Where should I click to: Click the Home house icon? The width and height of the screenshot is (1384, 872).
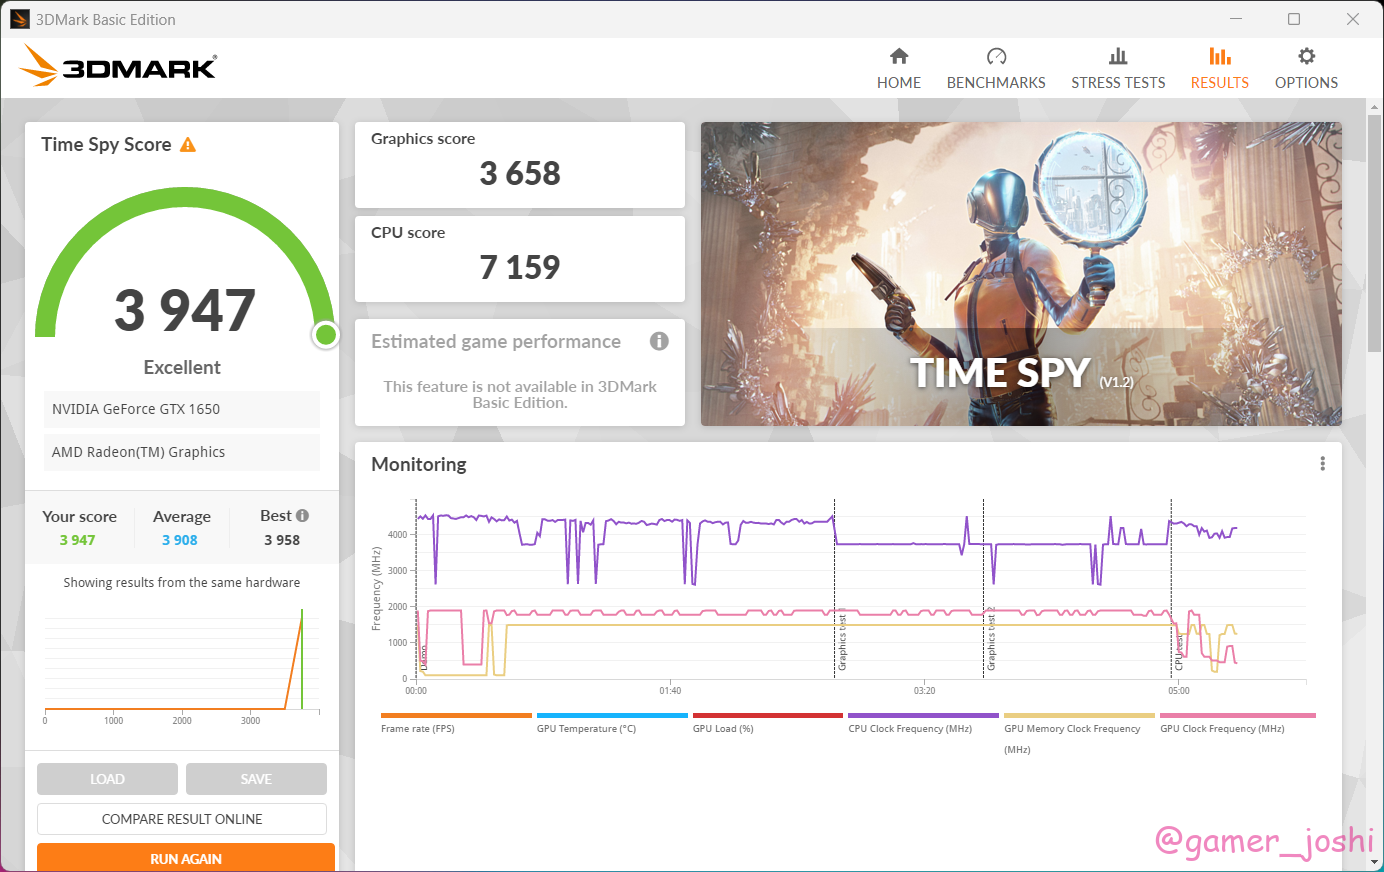(x=899, y=56)
